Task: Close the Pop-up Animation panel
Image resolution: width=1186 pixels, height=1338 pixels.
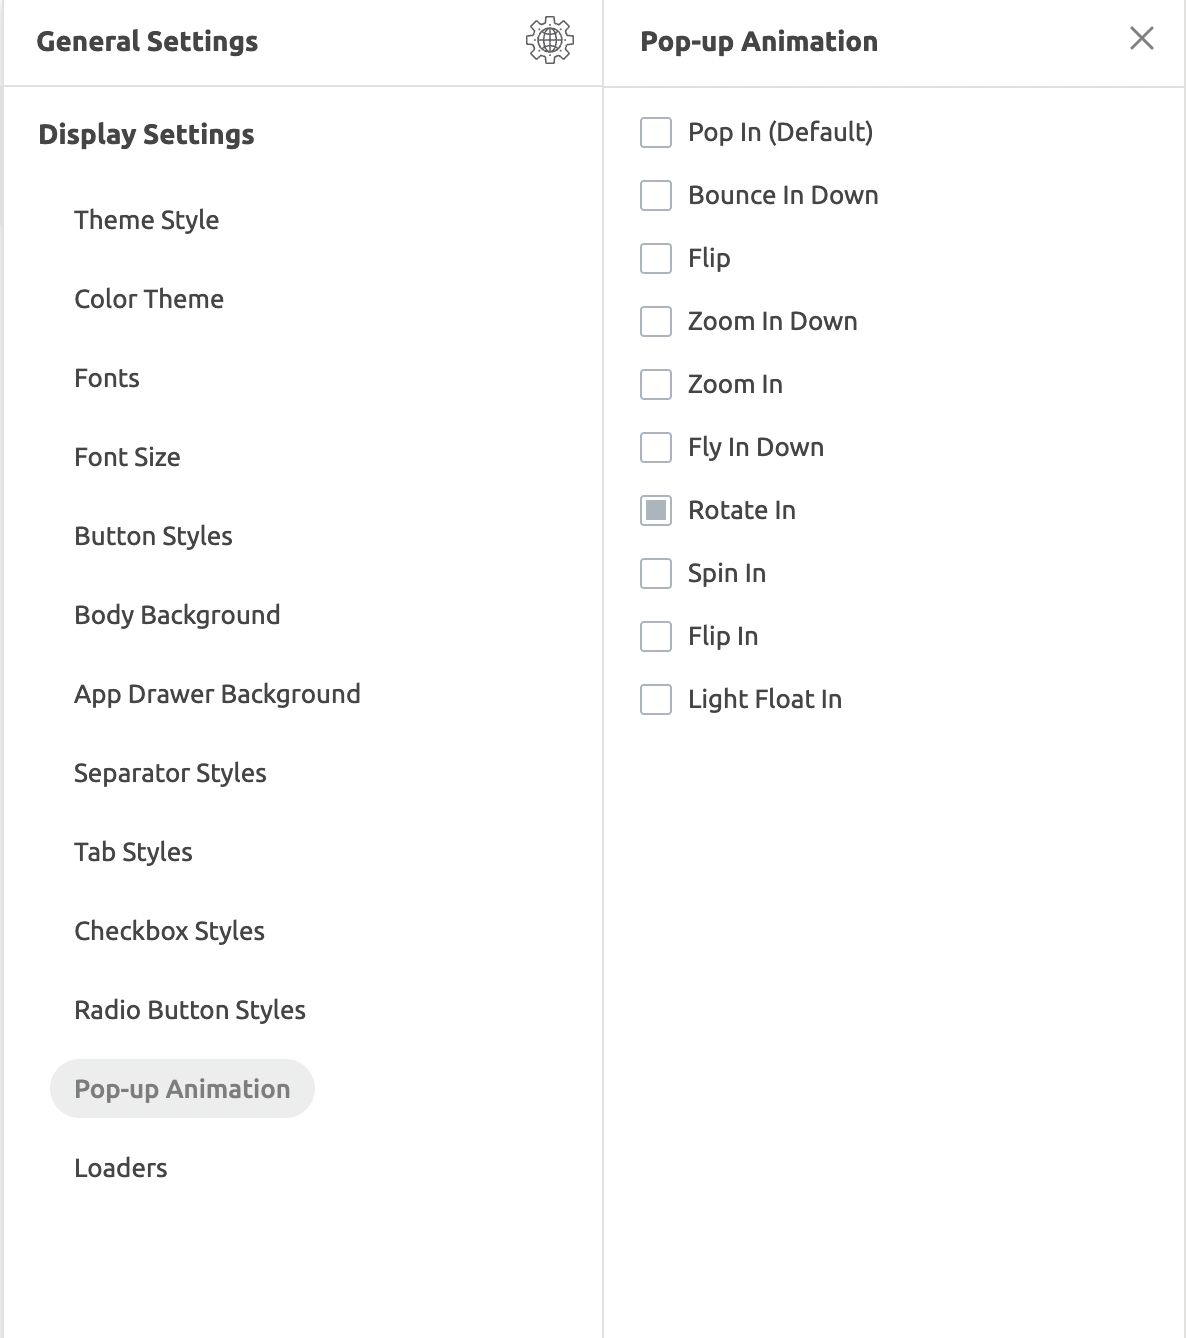Action: click(1141, 39)
